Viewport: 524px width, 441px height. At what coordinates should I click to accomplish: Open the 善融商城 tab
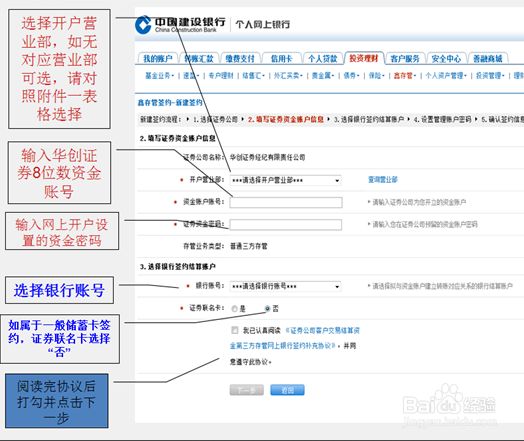click(488, 59)
